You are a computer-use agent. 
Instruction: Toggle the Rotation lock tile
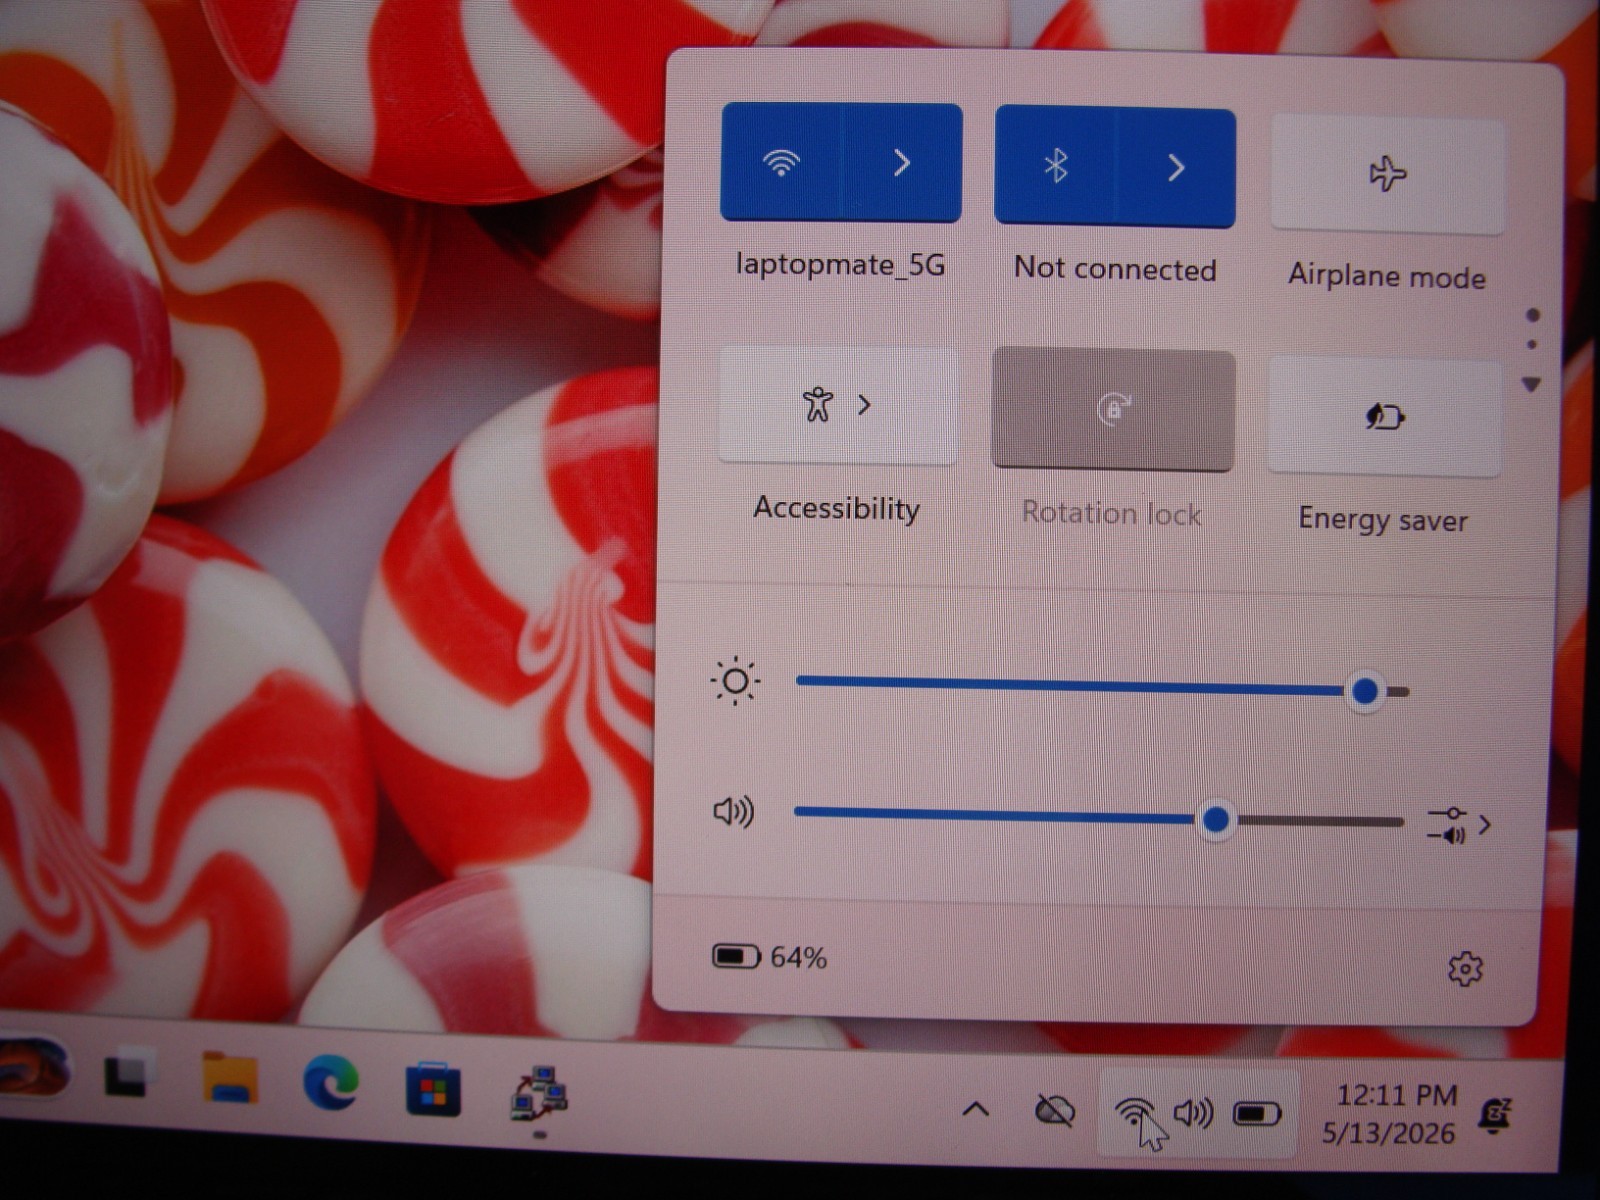pos(1113,409)
